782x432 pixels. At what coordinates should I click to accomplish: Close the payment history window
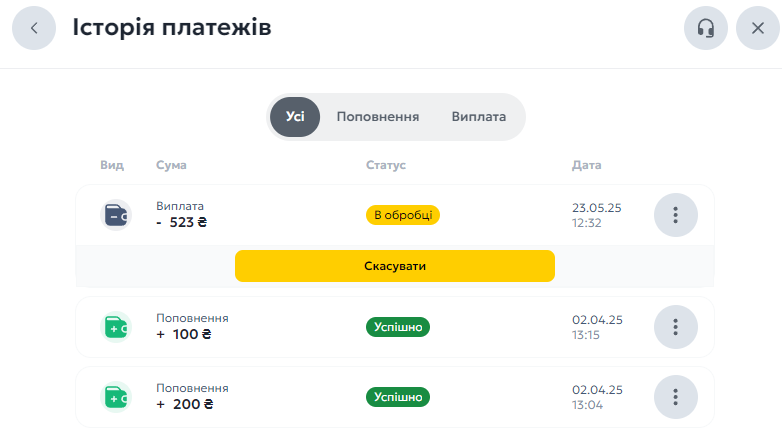click(758, 28)
